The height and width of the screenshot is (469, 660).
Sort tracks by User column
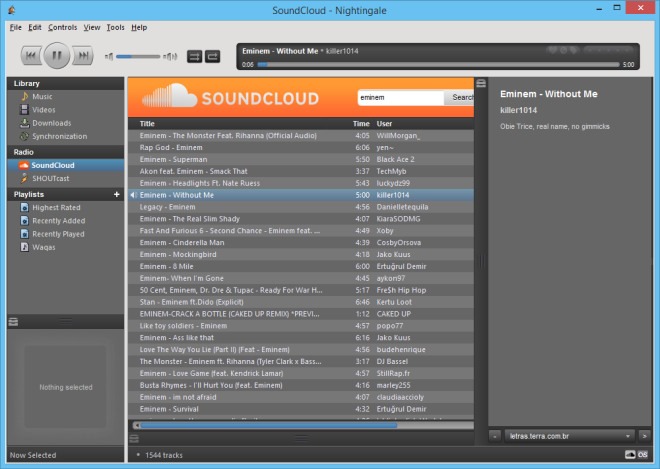384,124
